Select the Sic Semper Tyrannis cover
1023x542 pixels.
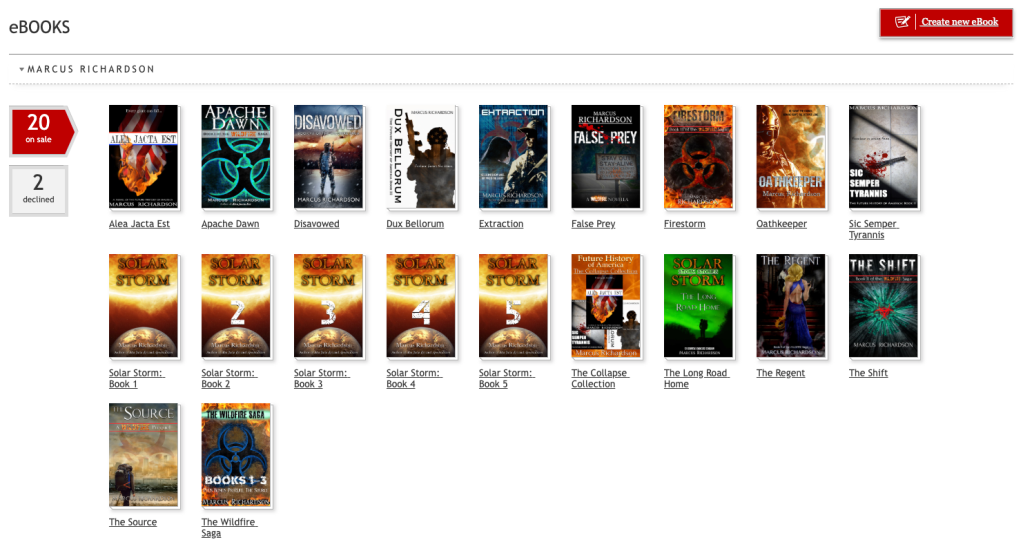pyautogui.click(x=883, y=156)
